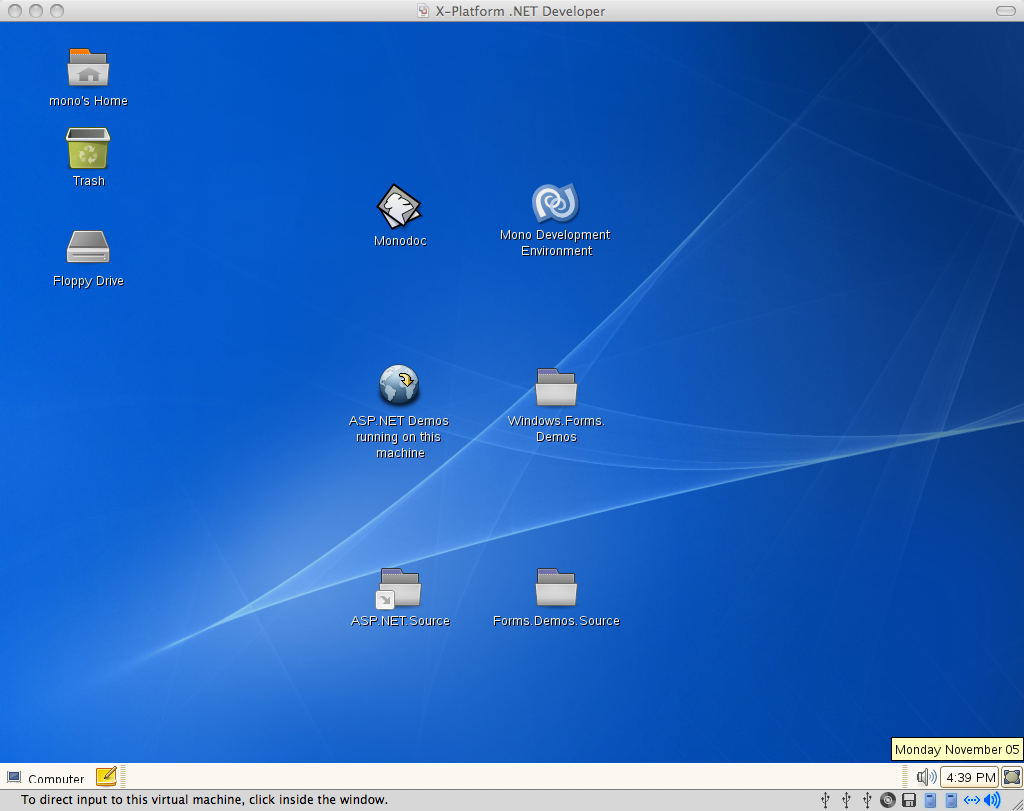Open the Computer menu in the panel

pyautogui.click(x=46, y=778)
